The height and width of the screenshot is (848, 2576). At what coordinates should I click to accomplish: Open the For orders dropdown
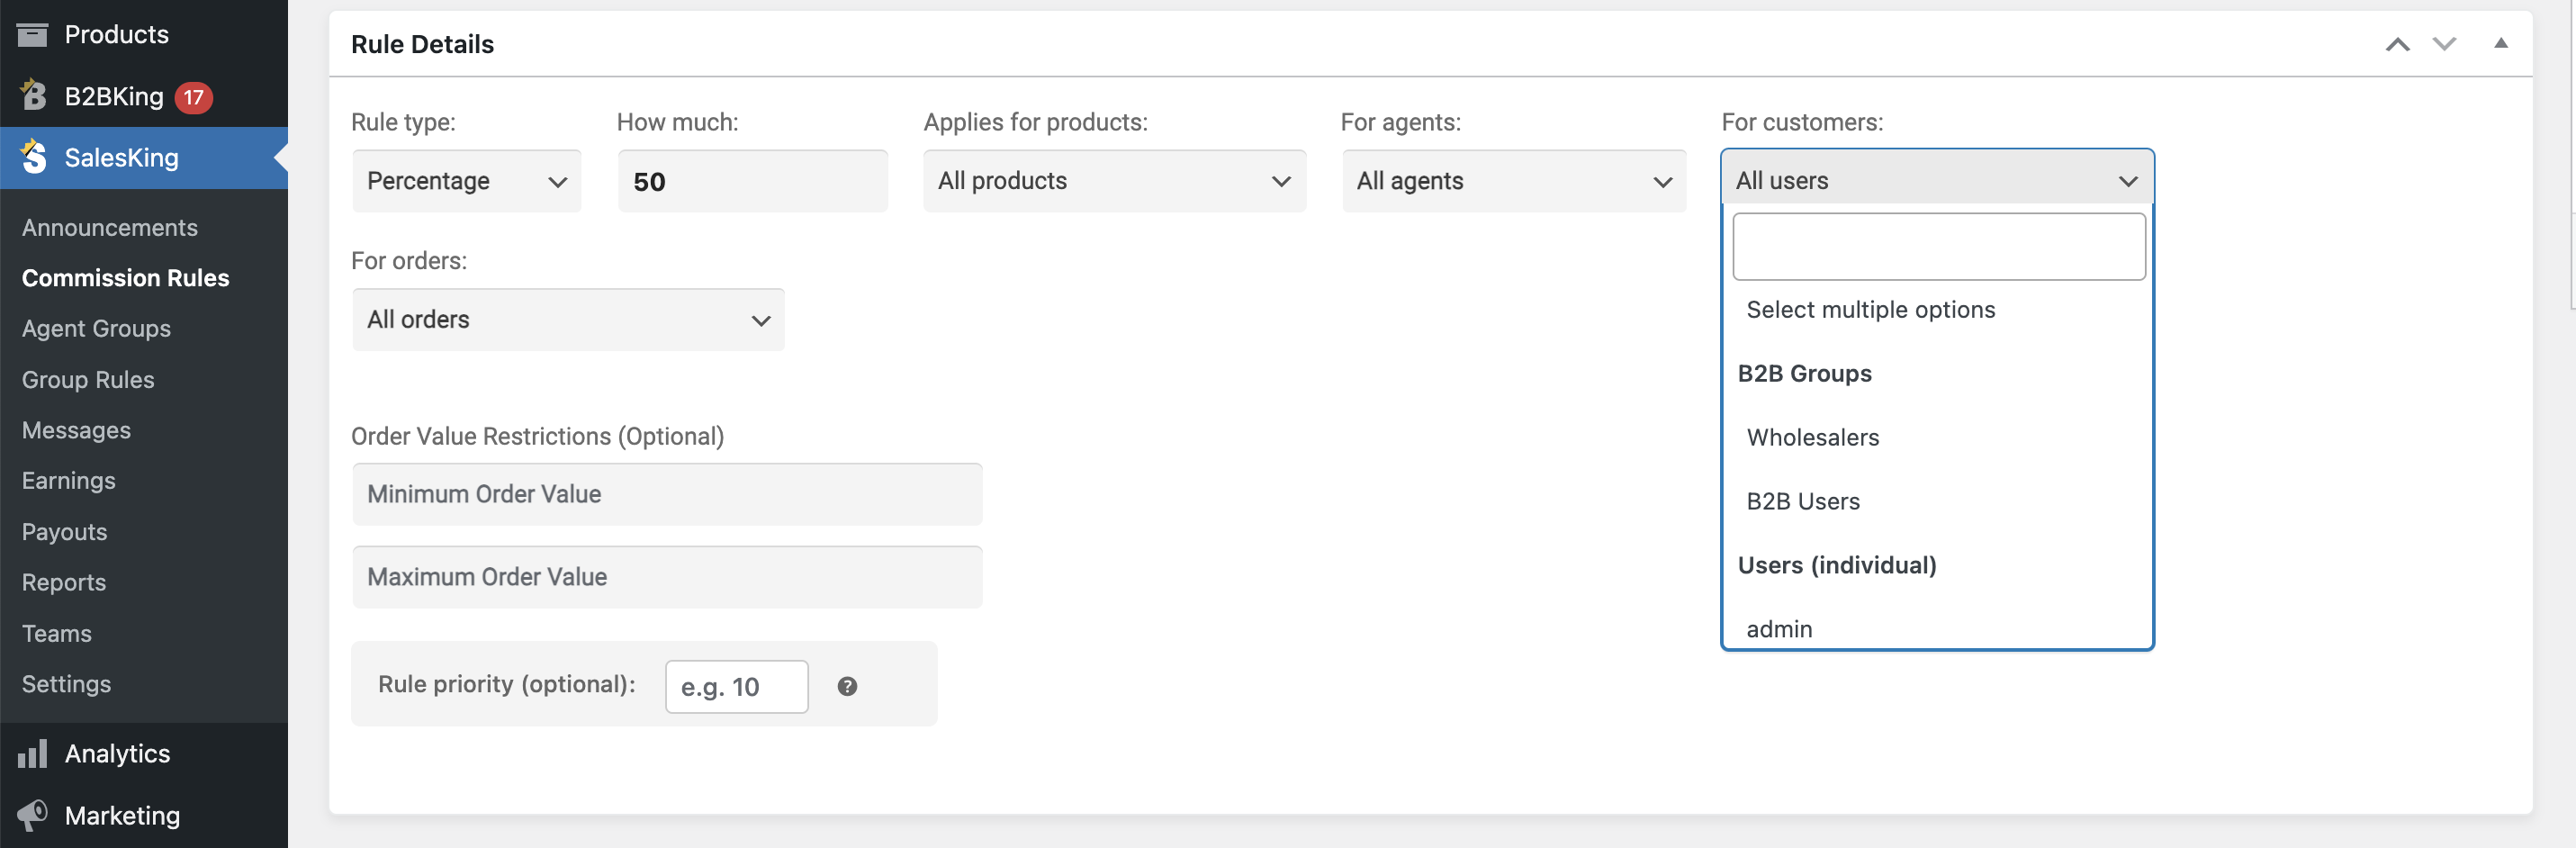point(568,320)
